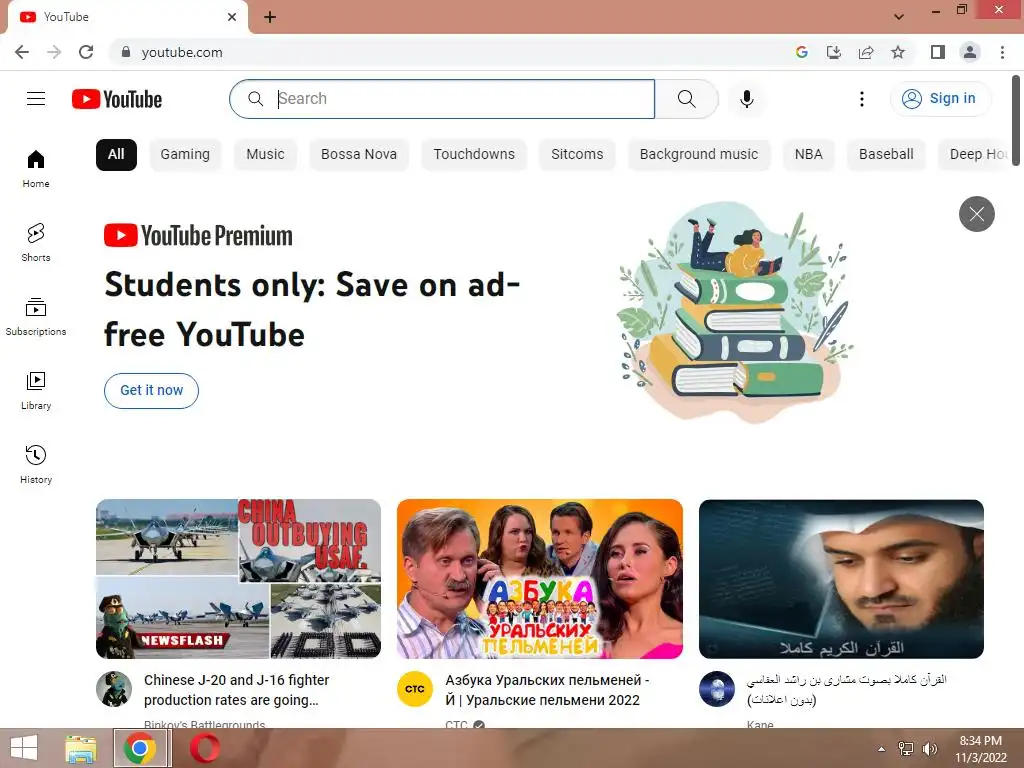This screenshot has height=768, width=1024.
Task: Click the Binkov's Battlegrounds channel avatar
Action: [114, 689]
